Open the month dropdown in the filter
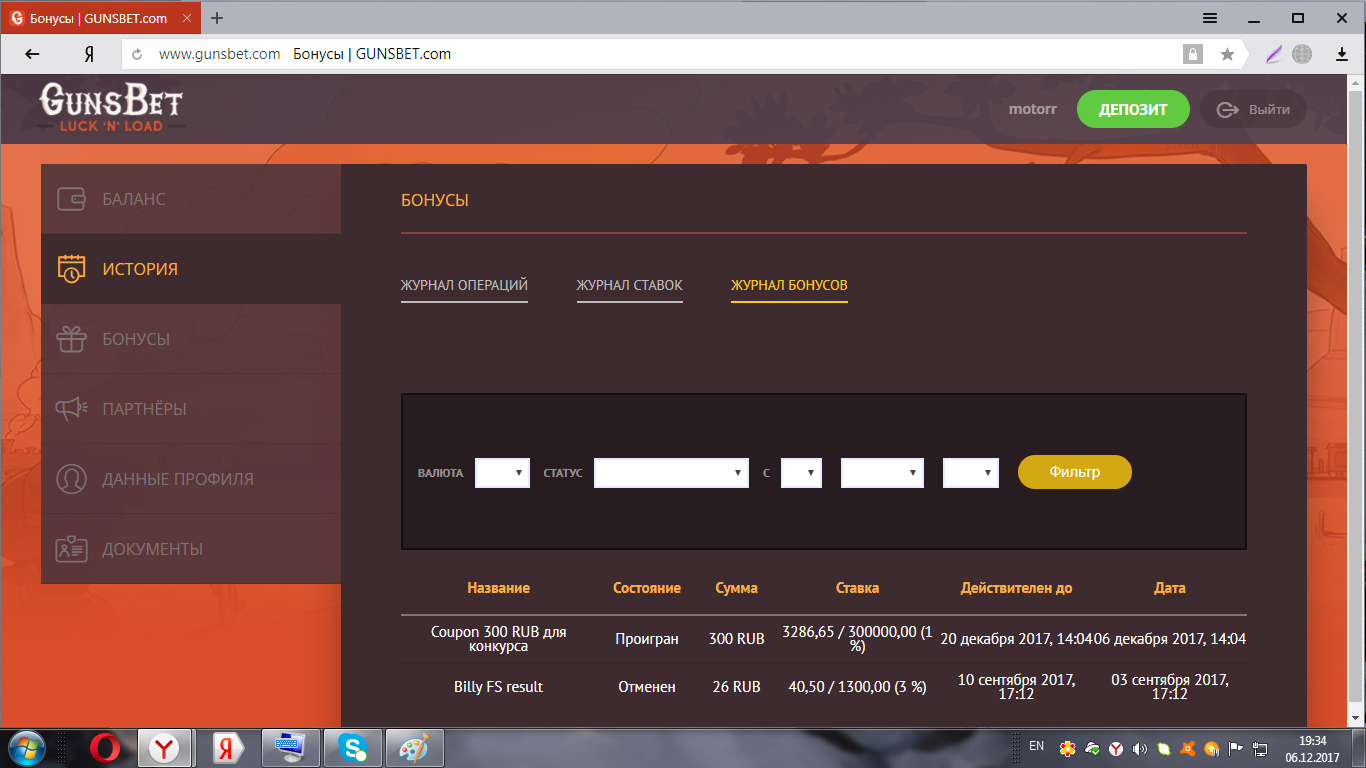The width and height of the screenshot is (1366, 768). coord(882,473)
